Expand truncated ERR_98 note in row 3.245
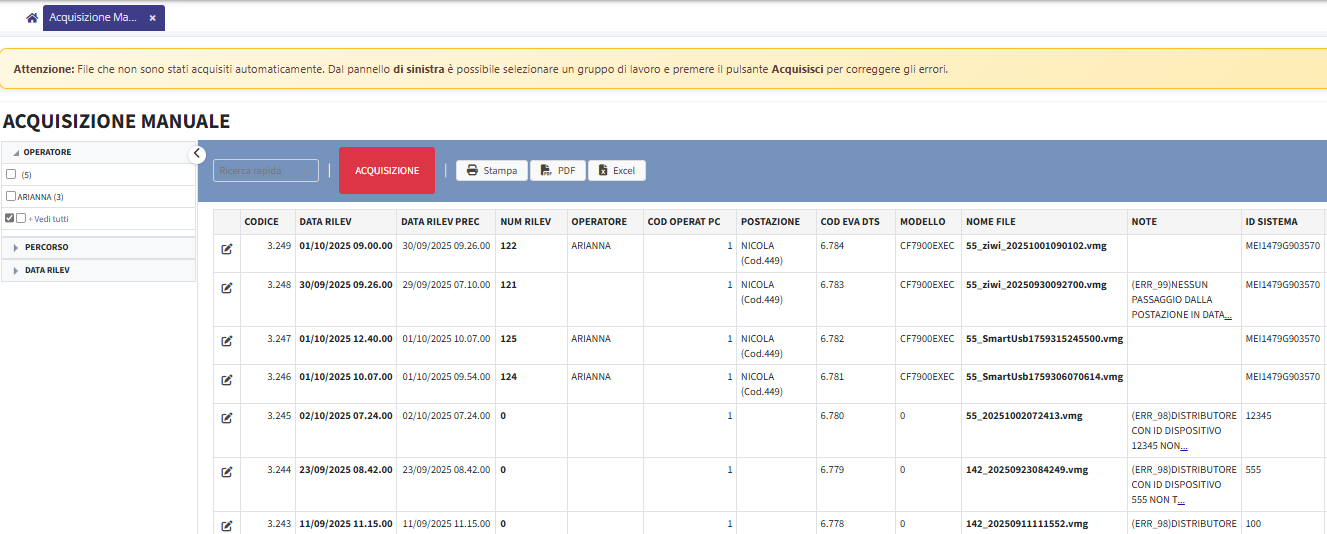 point(1182,447)
